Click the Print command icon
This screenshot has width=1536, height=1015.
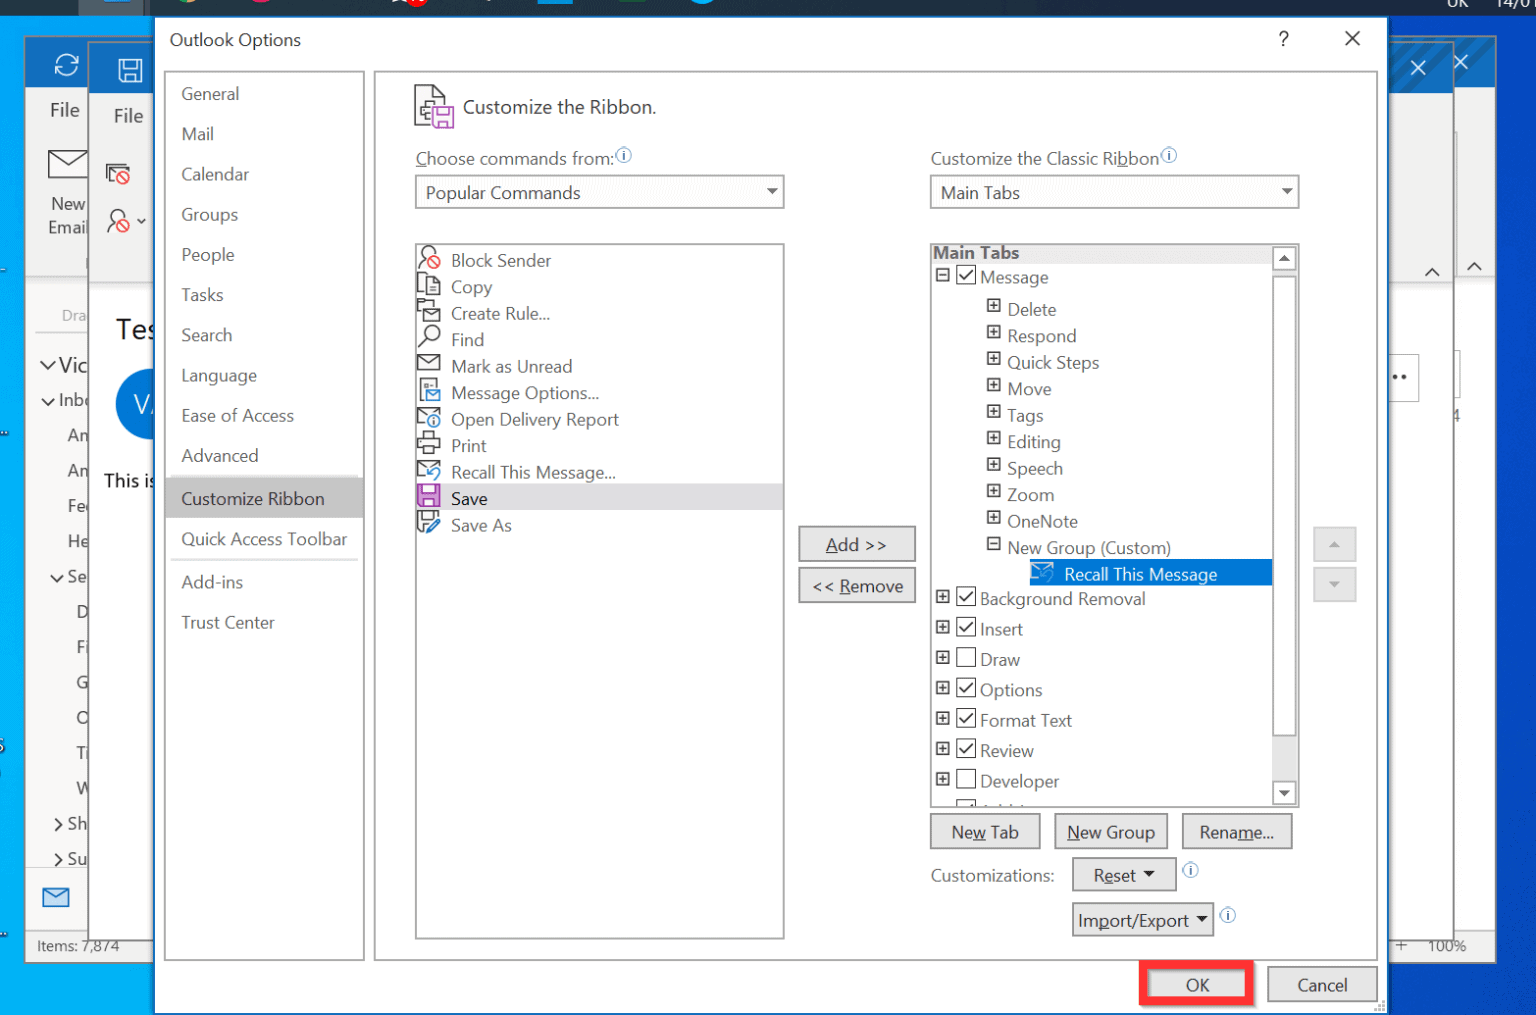[430, 445]
